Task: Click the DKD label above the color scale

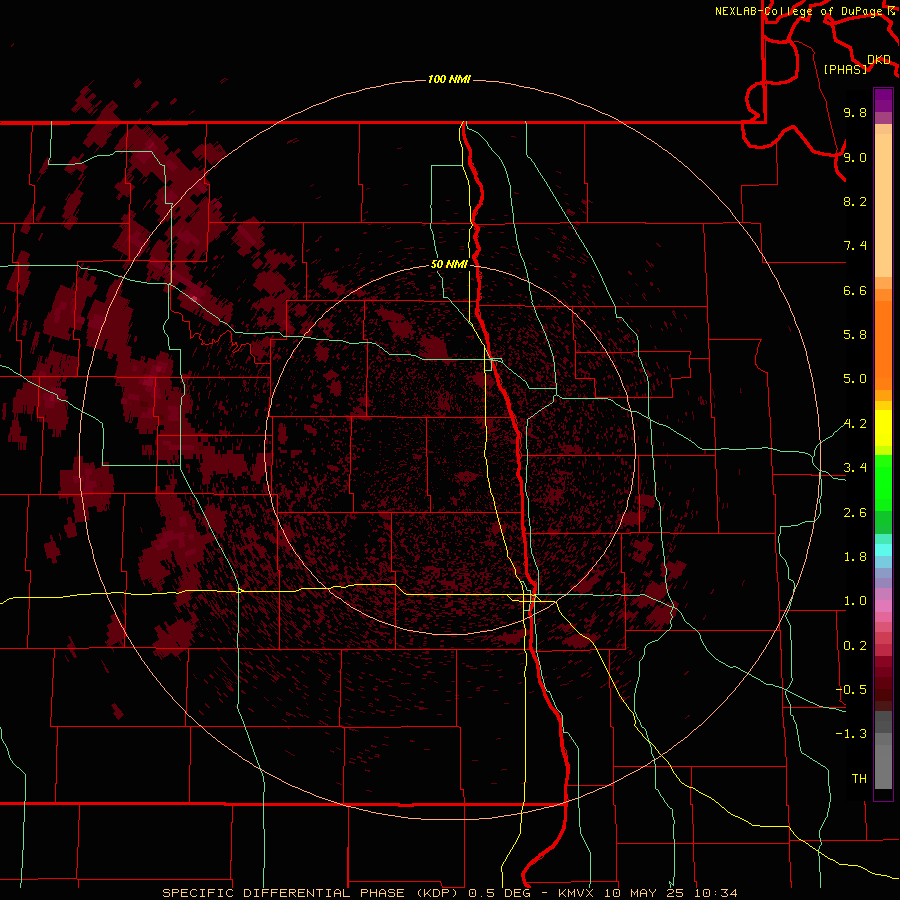Action: point(879,59)
